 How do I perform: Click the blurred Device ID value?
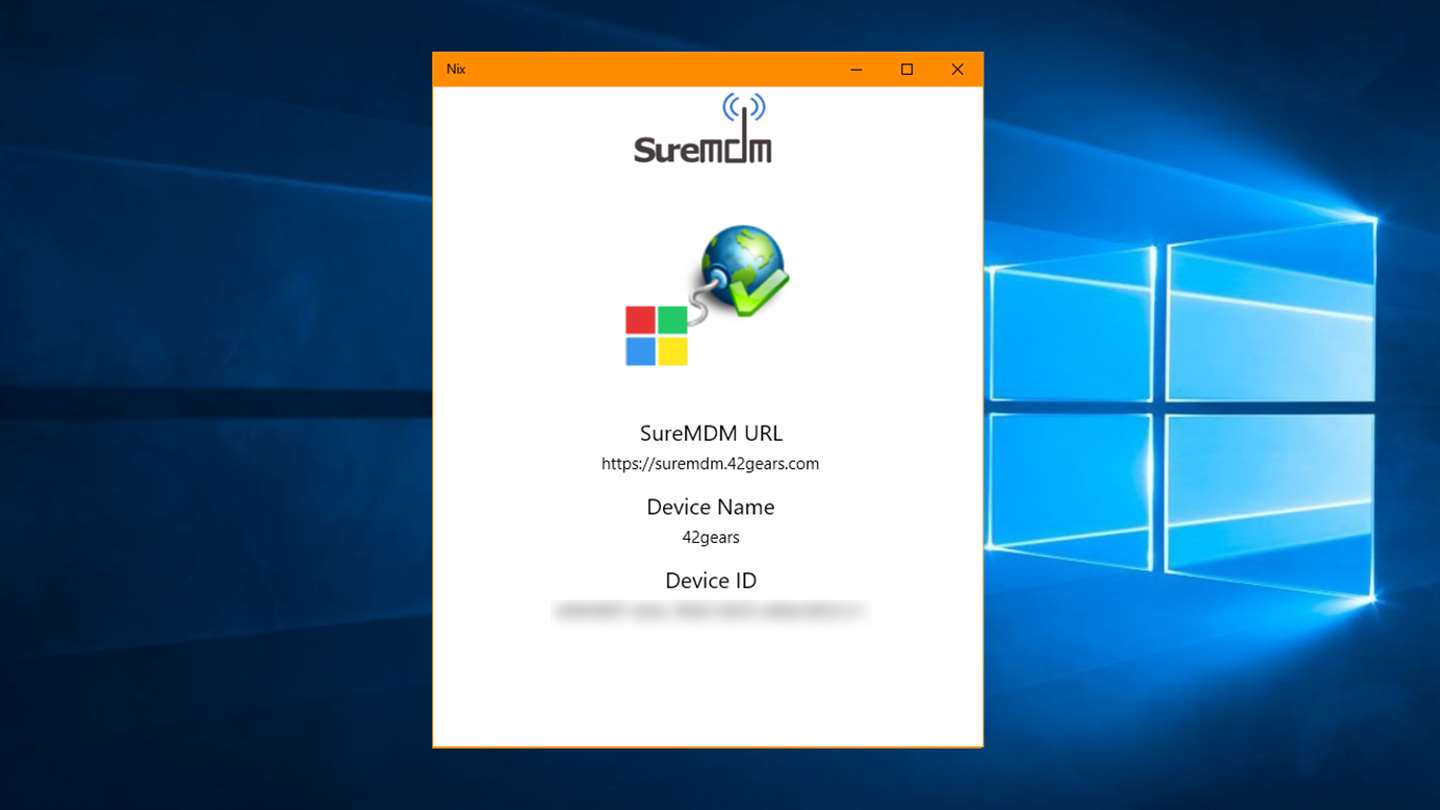pyautogui.click(x=710, y=611)
